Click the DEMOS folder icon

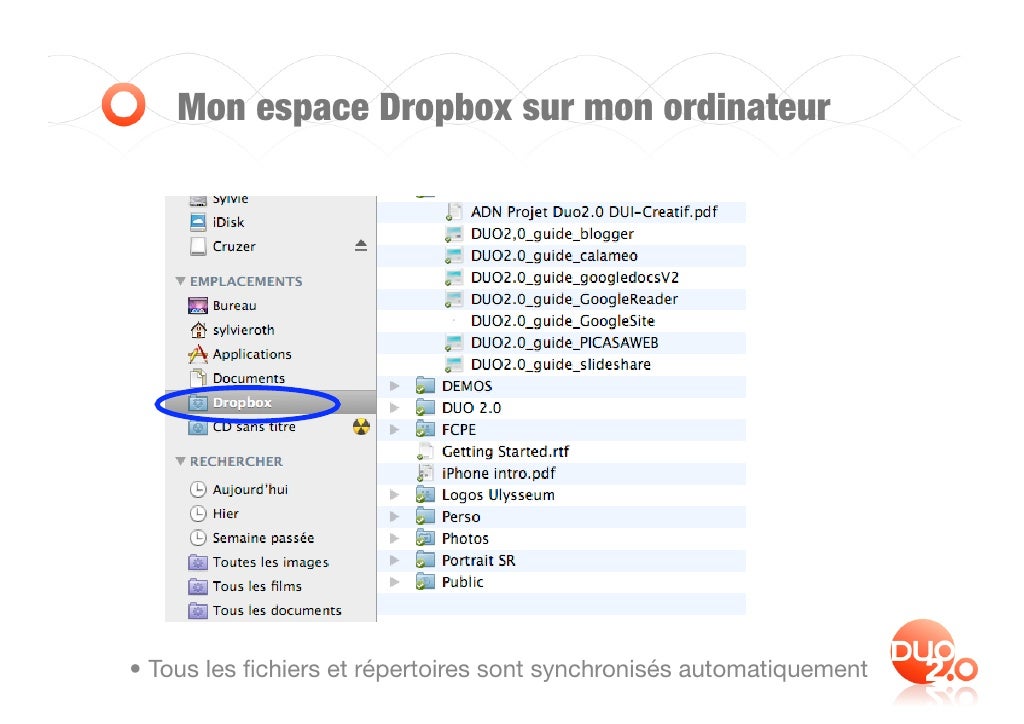click(x=425, y=386)
